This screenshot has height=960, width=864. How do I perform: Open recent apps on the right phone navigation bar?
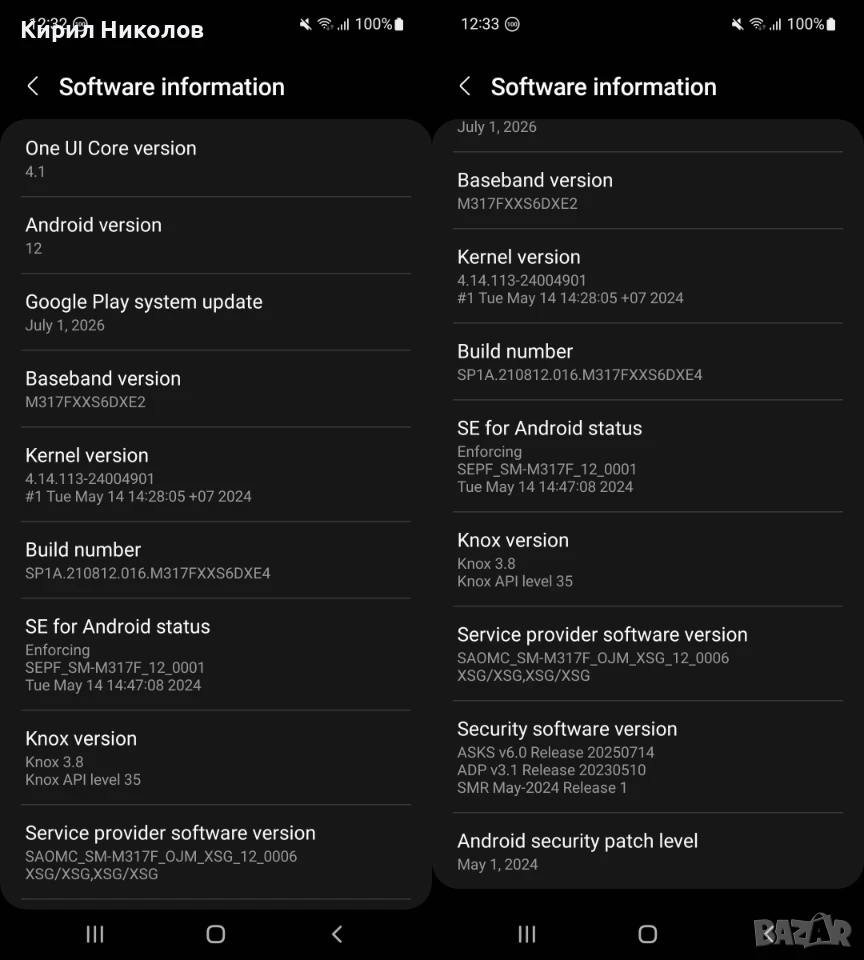(x=527, y=934)
